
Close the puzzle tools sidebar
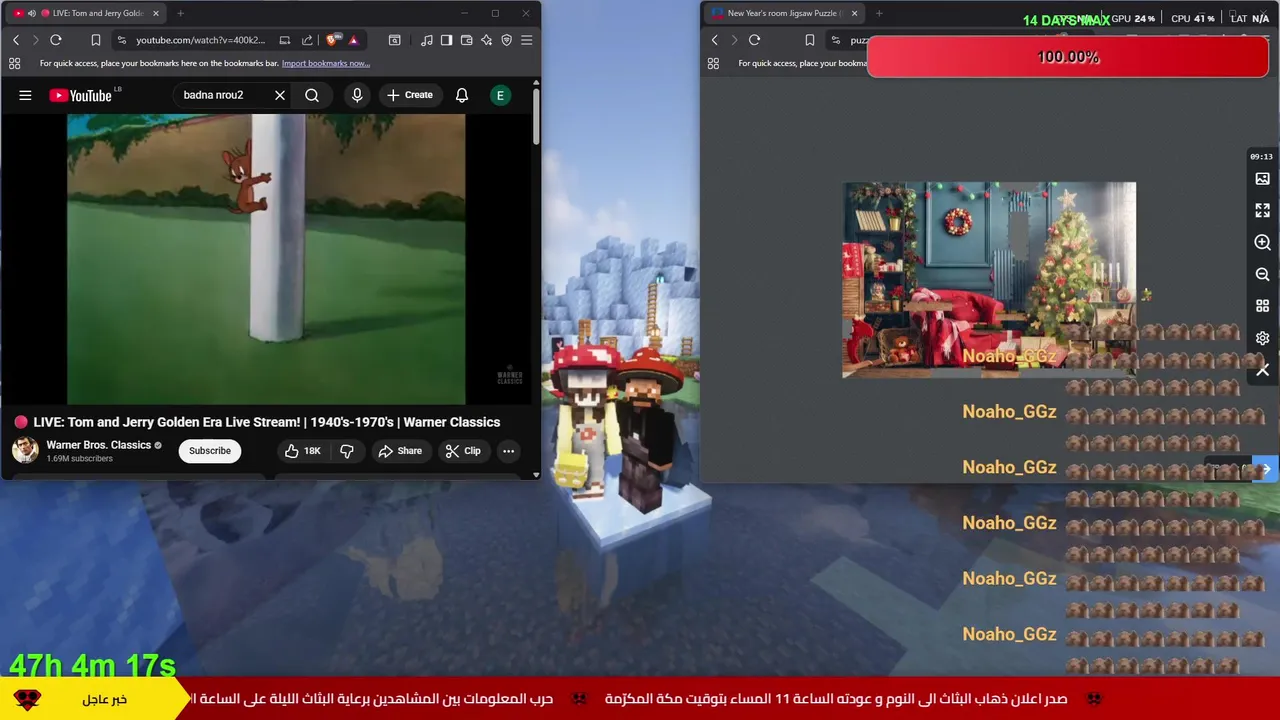[1262, 370]
